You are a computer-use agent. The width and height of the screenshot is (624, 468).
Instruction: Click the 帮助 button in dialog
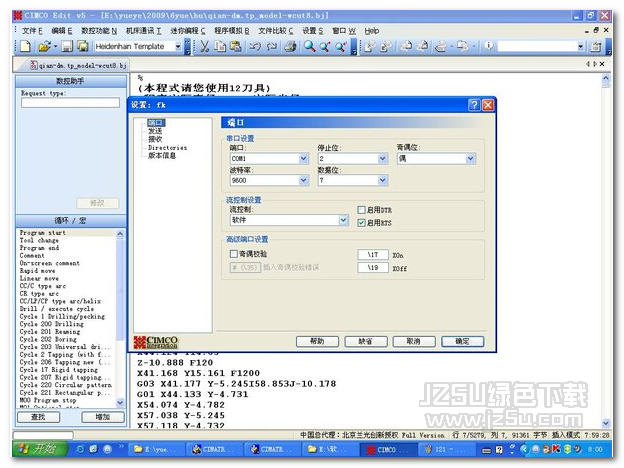317,341
